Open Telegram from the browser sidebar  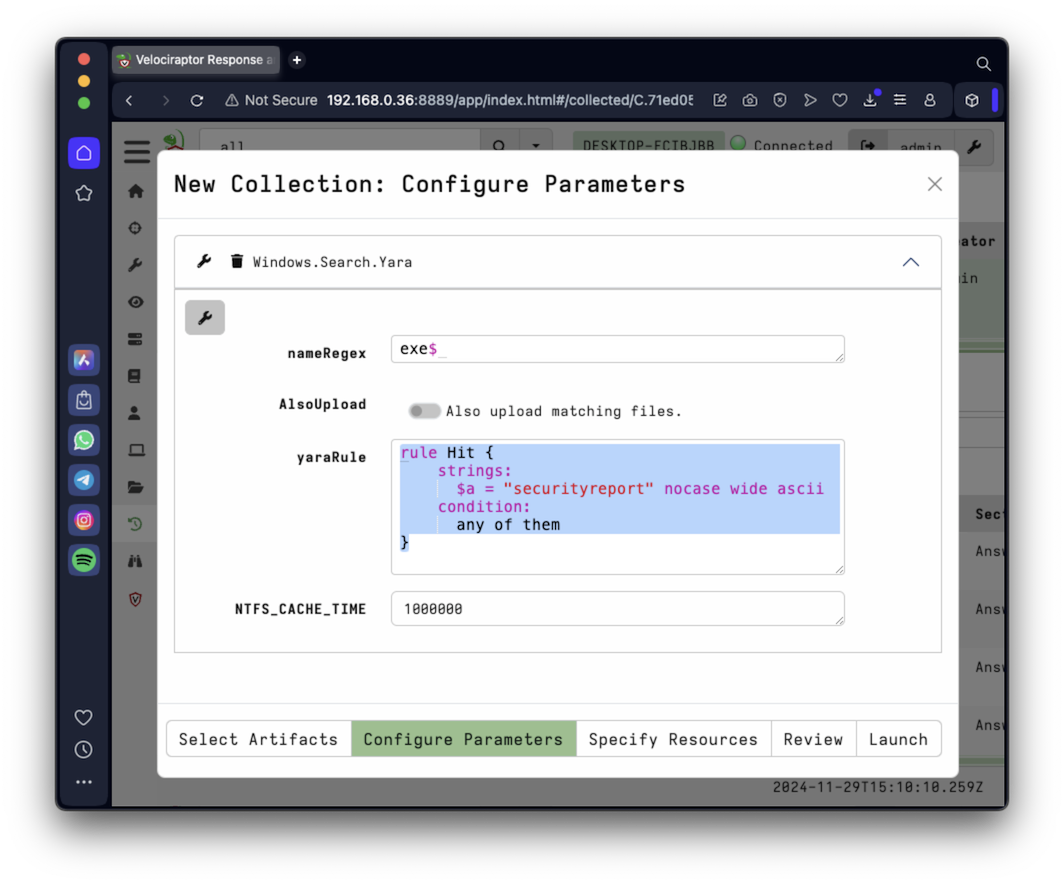[84, 480]
